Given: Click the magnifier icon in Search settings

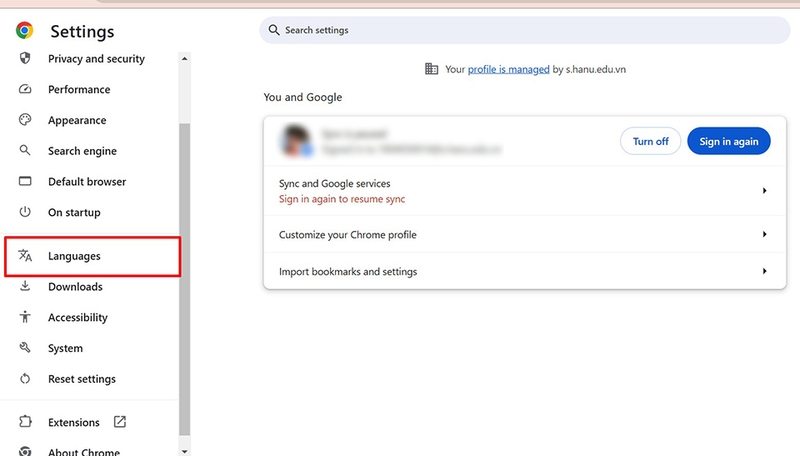Looking at the screenshot, I should click(274, 30).
